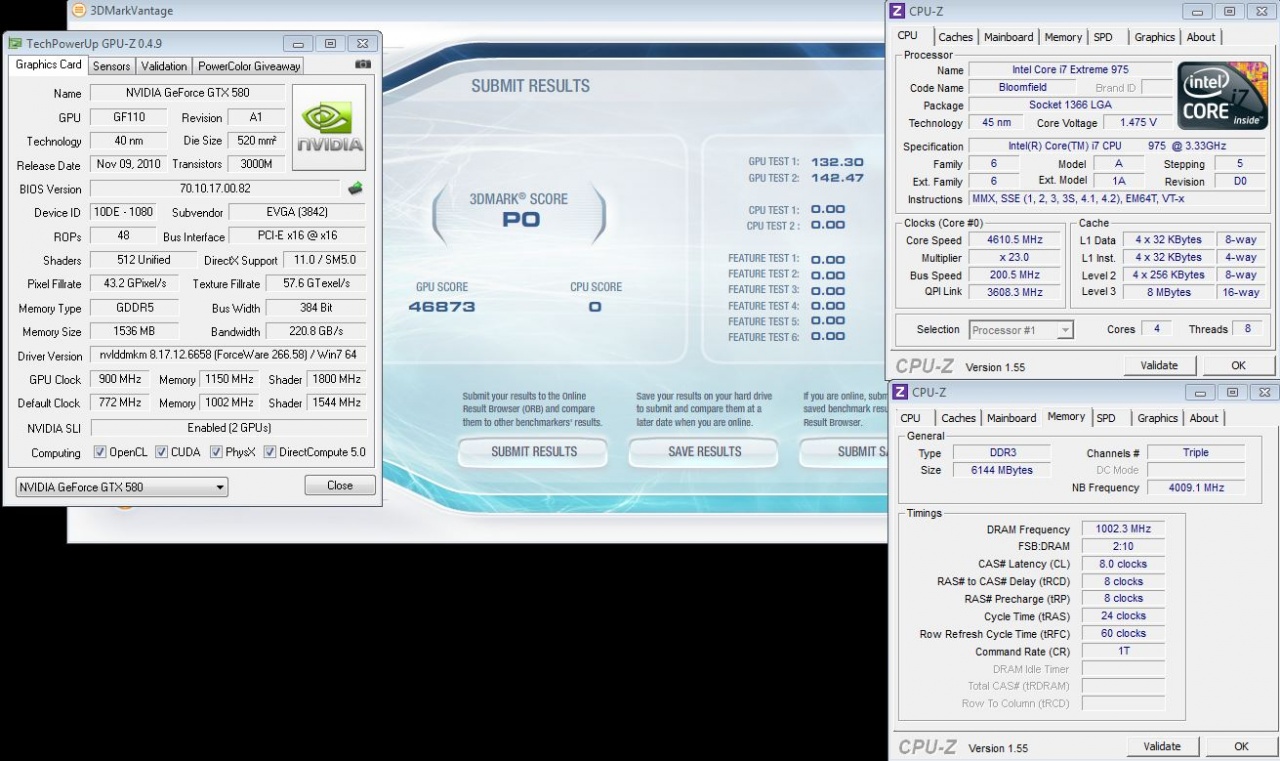Click the 3DMARK SCORE P0 value
The width and height of the screenshot is (1280, 761).
coord(521,219)
